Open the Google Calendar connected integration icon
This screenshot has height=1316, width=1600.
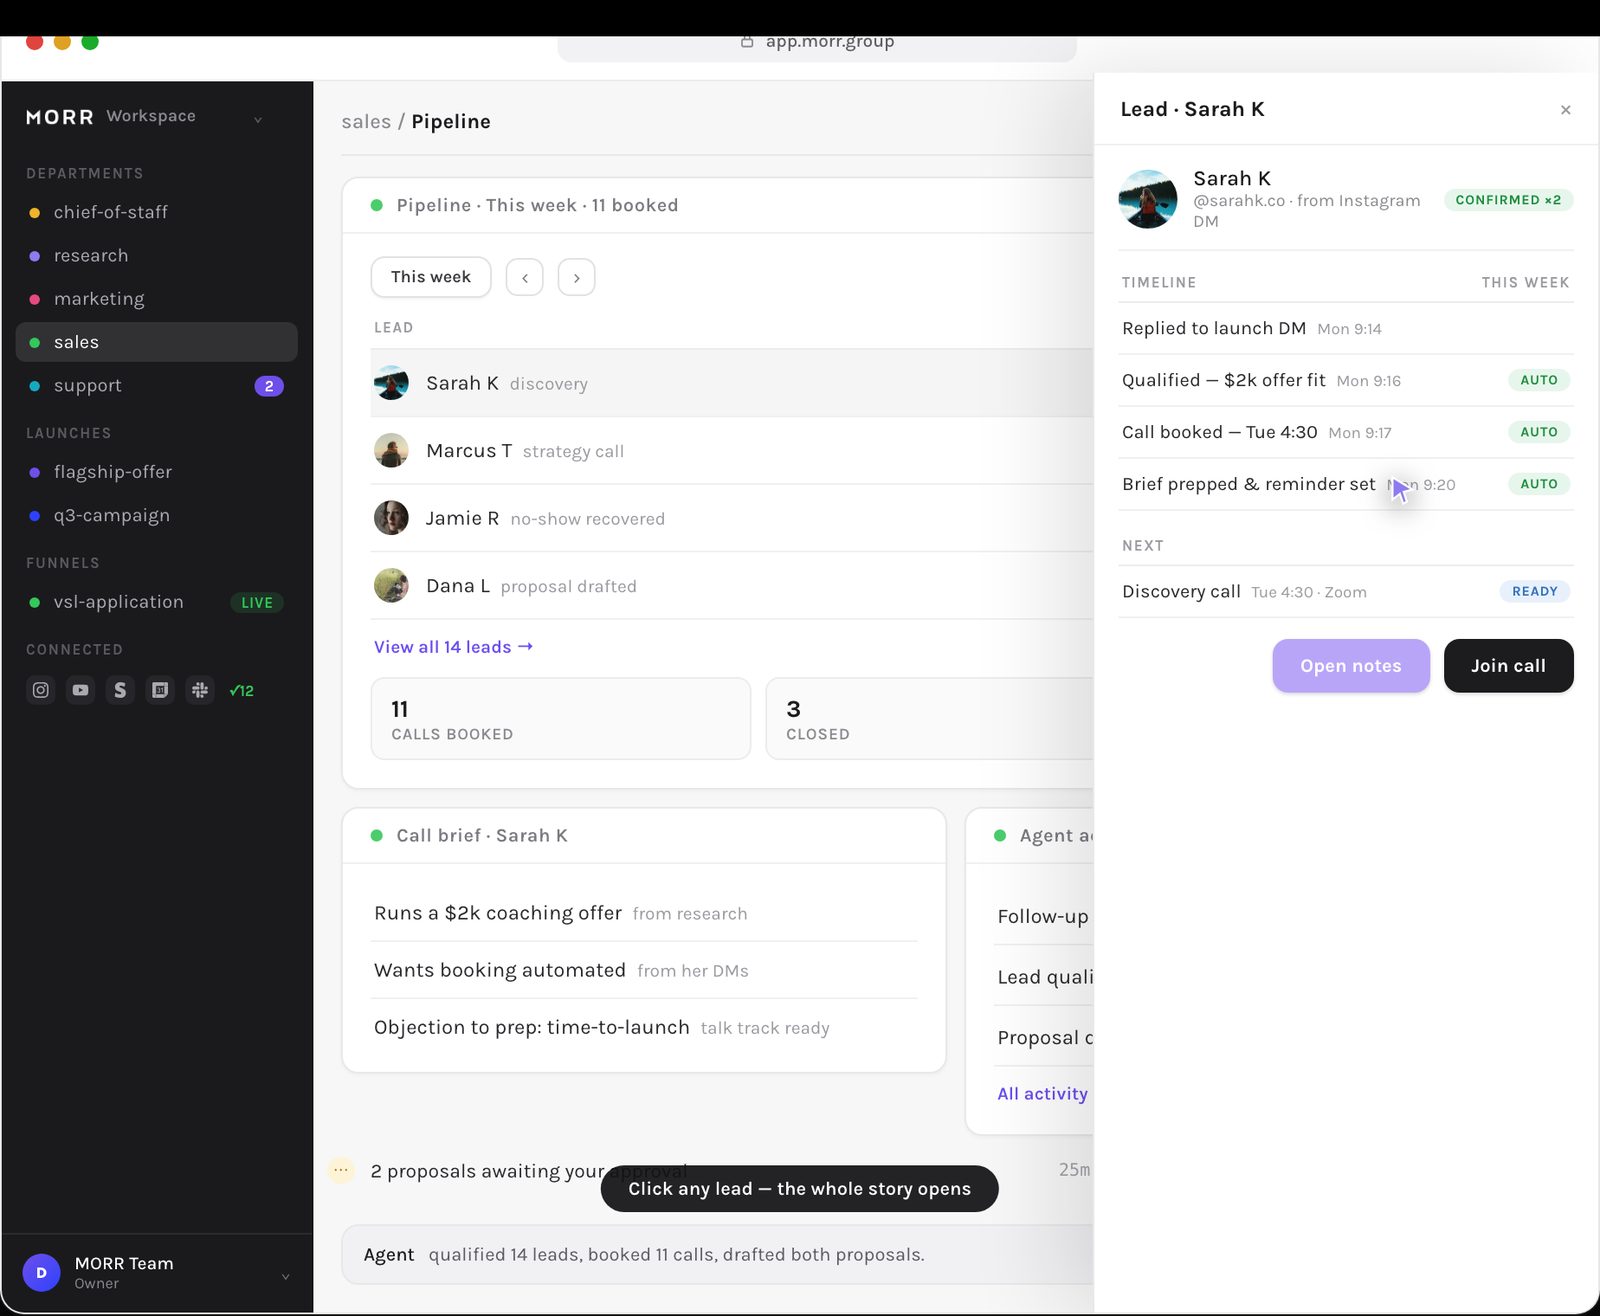(x=160, y=690)
